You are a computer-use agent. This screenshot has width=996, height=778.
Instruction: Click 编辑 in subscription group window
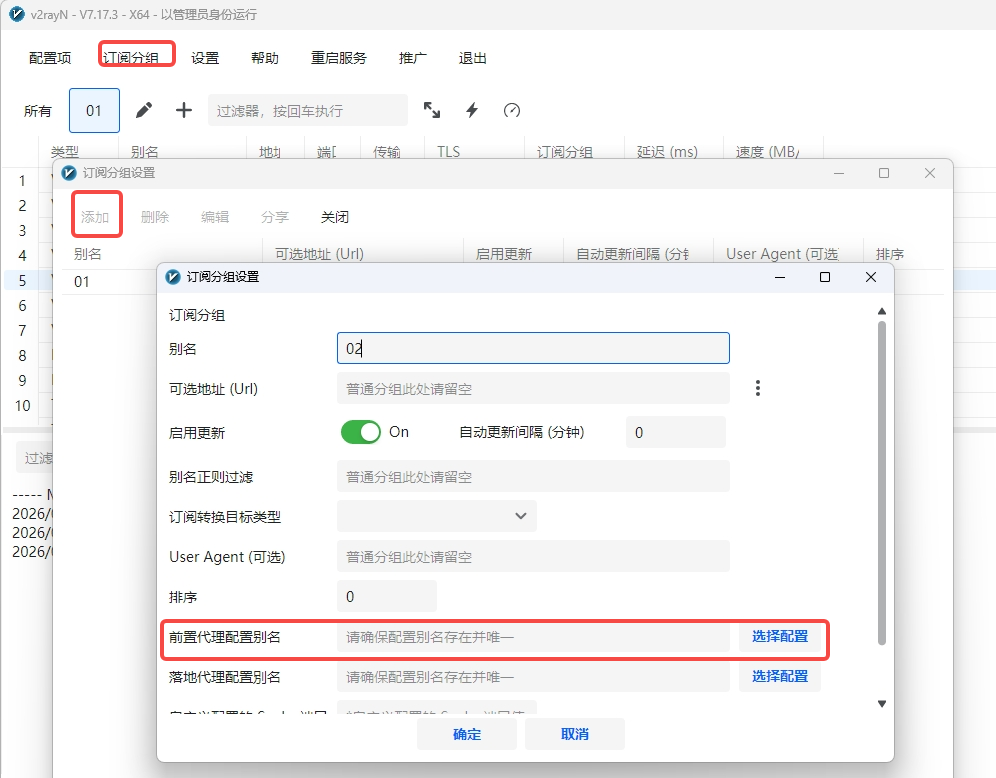[215, 217]
